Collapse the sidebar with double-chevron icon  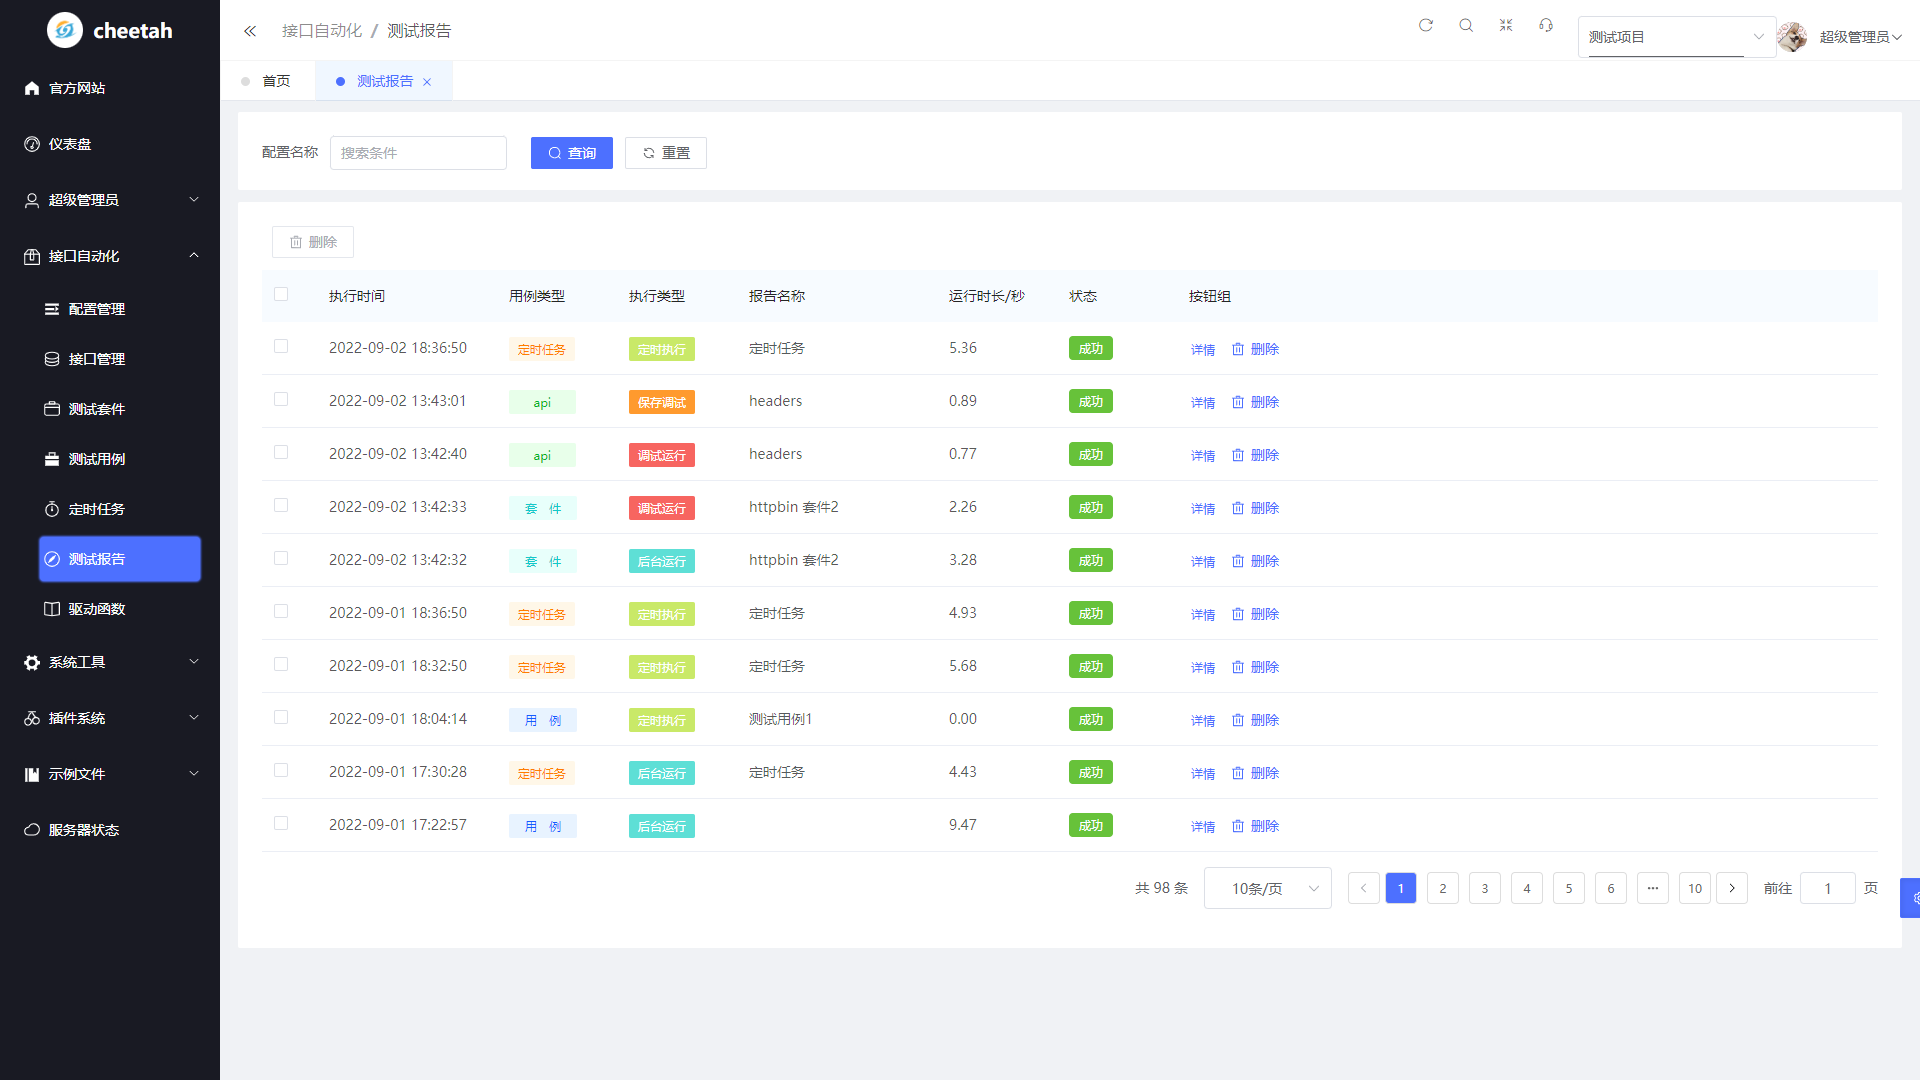pos(250,31)
